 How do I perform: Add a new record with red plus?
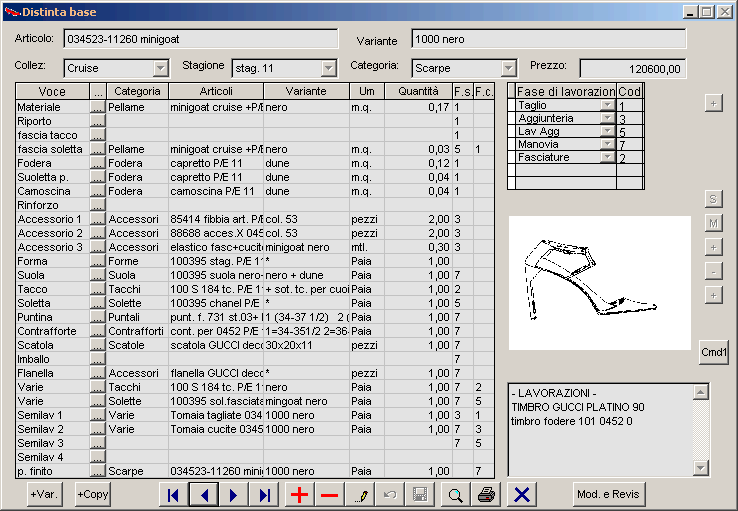click(x=298, y=495)
